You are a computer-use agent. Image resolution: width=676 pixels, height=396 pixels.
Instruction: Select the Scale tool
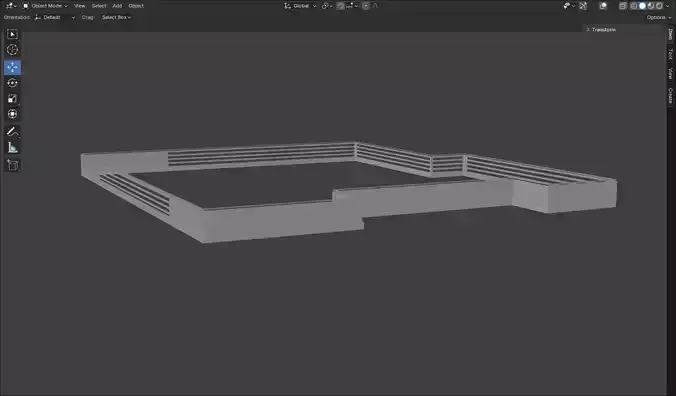pos(12,98)
